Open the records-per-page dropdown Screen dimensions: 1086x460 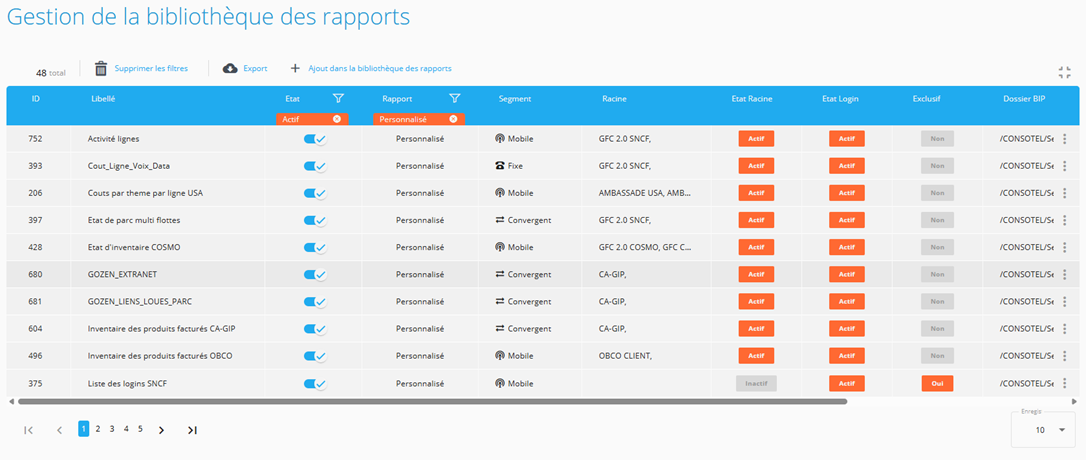pyautogui.click(x=1046, y=429)
